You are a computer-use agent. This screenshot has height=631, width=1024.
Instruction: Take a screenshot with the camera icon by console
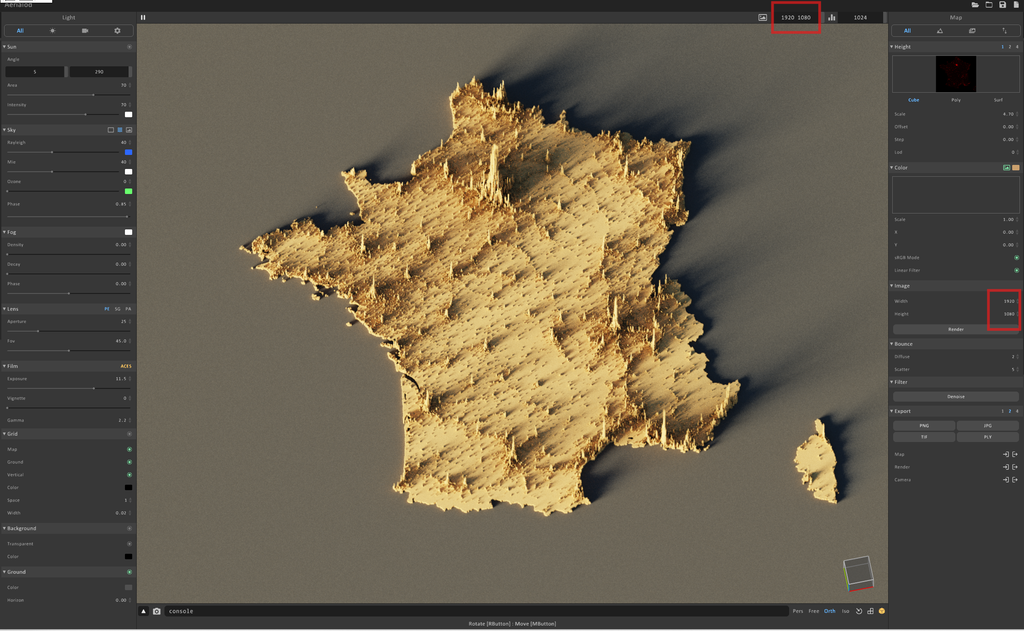[x=157, y=611]
